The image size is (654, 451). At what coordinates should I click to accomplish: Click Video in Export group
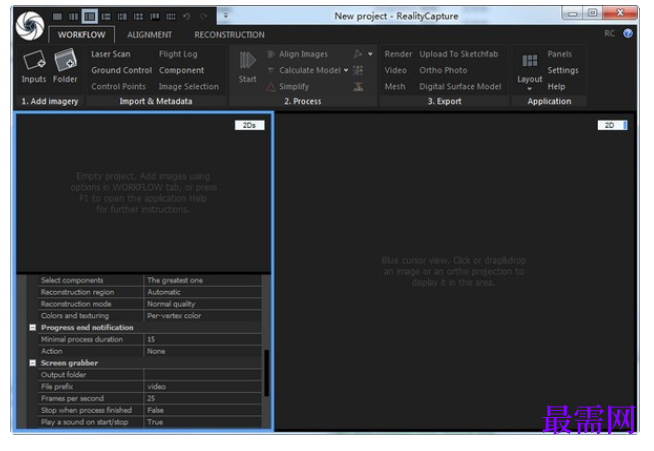click(x=395, y=70)
